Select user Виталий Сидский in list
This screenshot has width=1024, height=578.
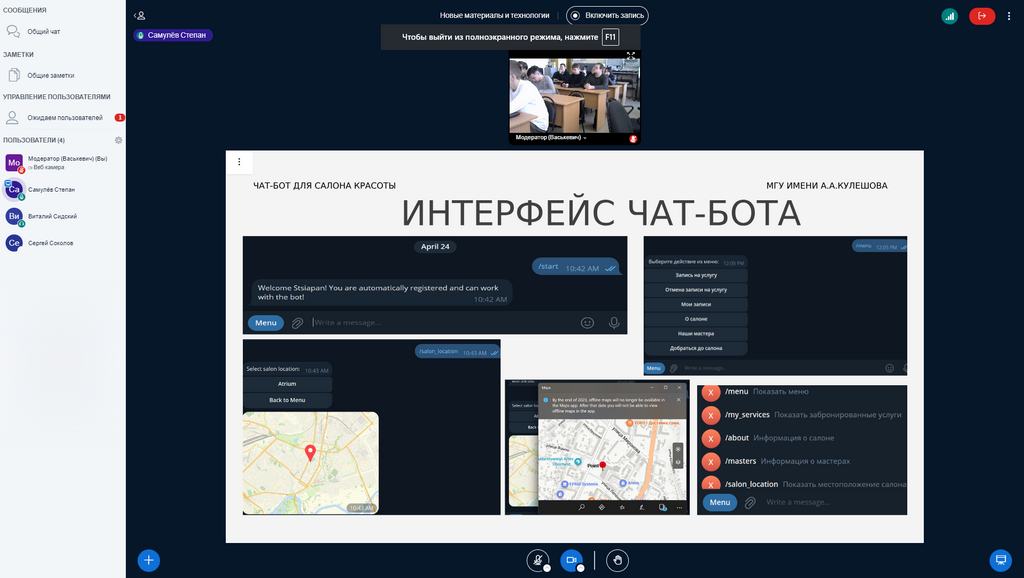coord(52,216)
